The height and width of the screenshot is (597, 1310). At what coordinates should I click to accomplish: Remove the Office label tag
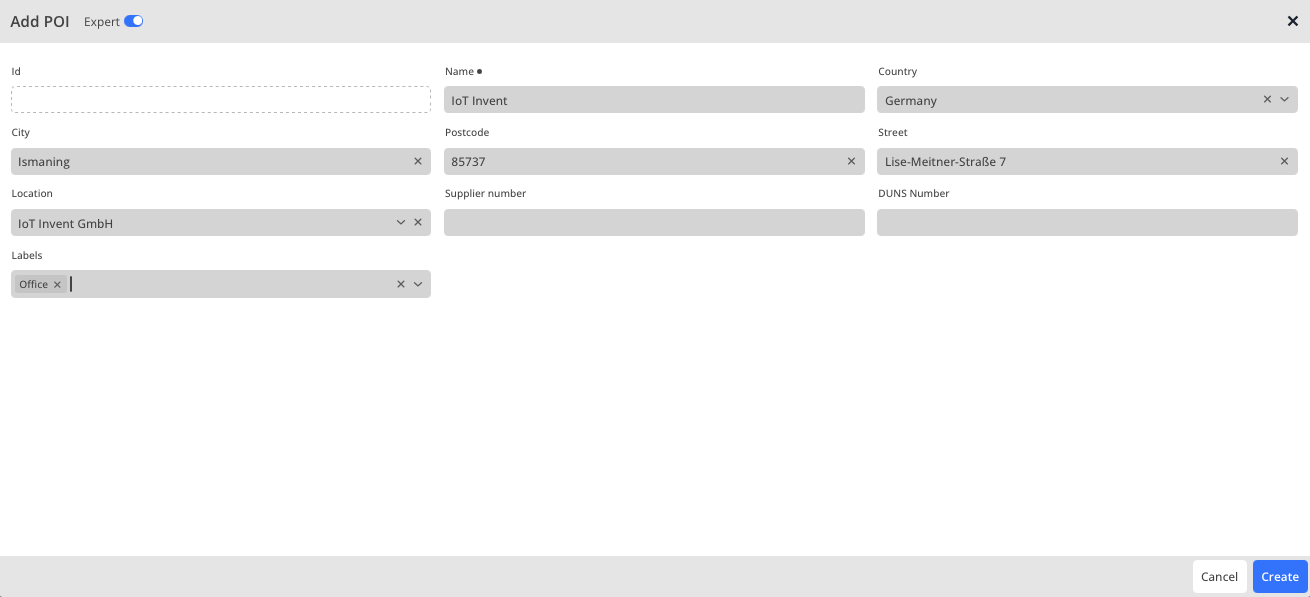(57, 285)
